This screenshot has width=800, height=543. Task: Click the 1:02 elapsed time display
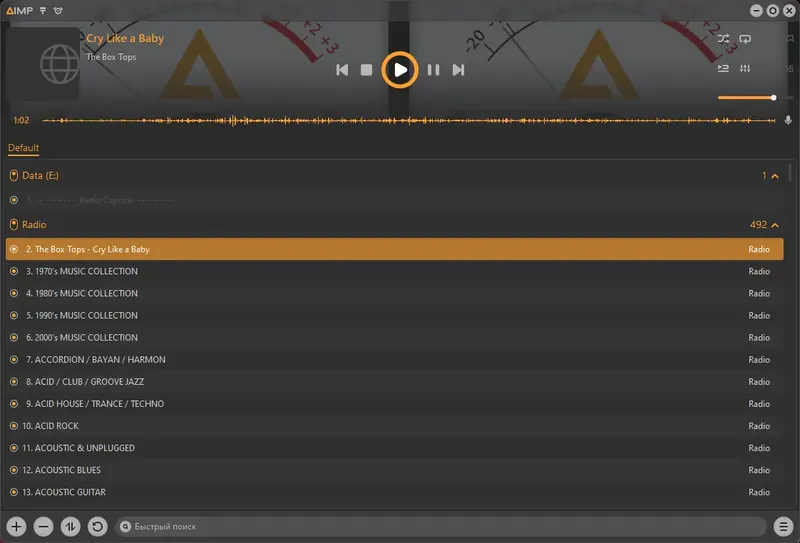pyautogui.click(x=21, y=120)
